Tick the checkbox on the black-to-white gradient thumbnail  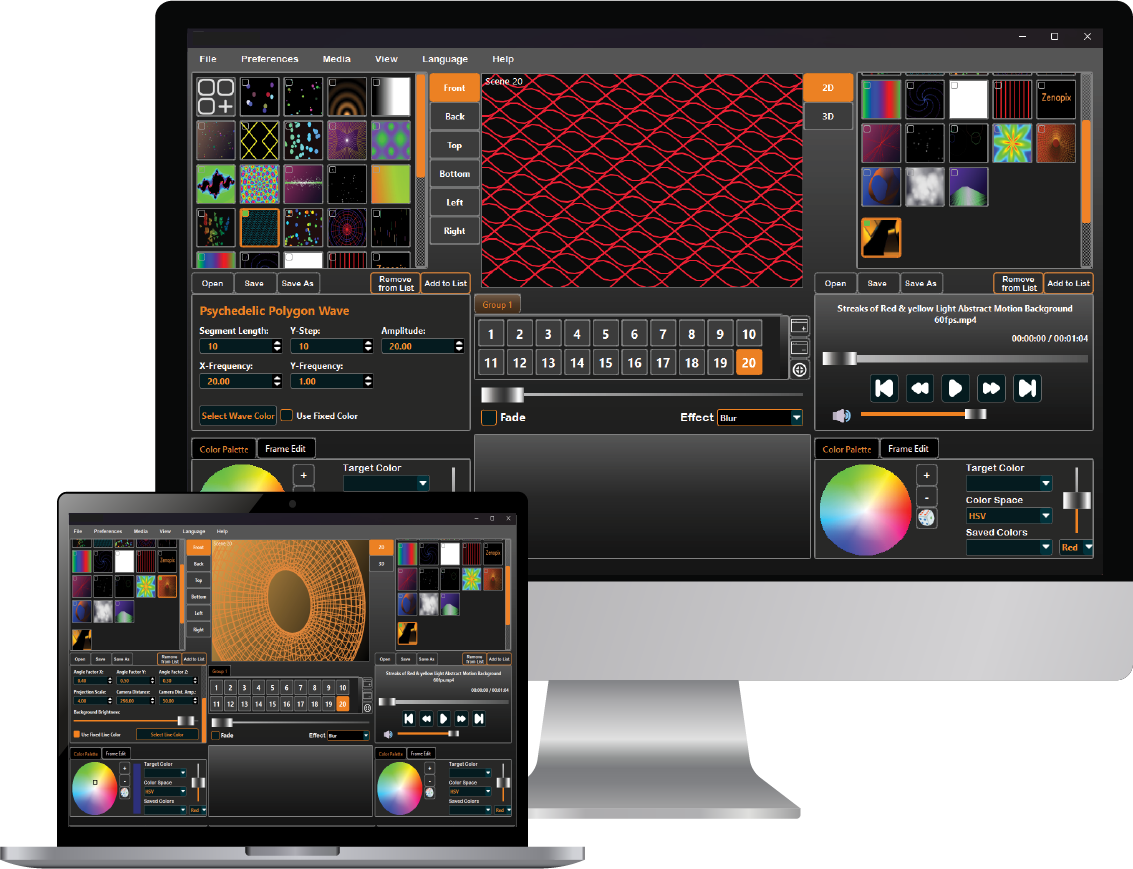coord(376,82)
